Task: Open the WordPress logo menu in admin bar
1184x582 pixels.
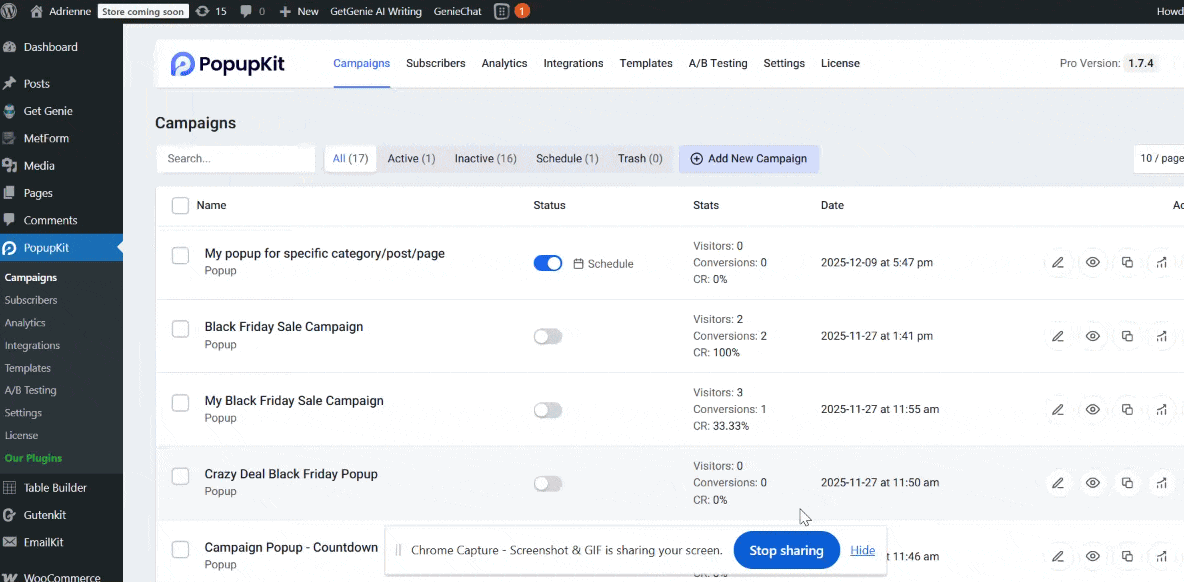Action: coord(9,11)
